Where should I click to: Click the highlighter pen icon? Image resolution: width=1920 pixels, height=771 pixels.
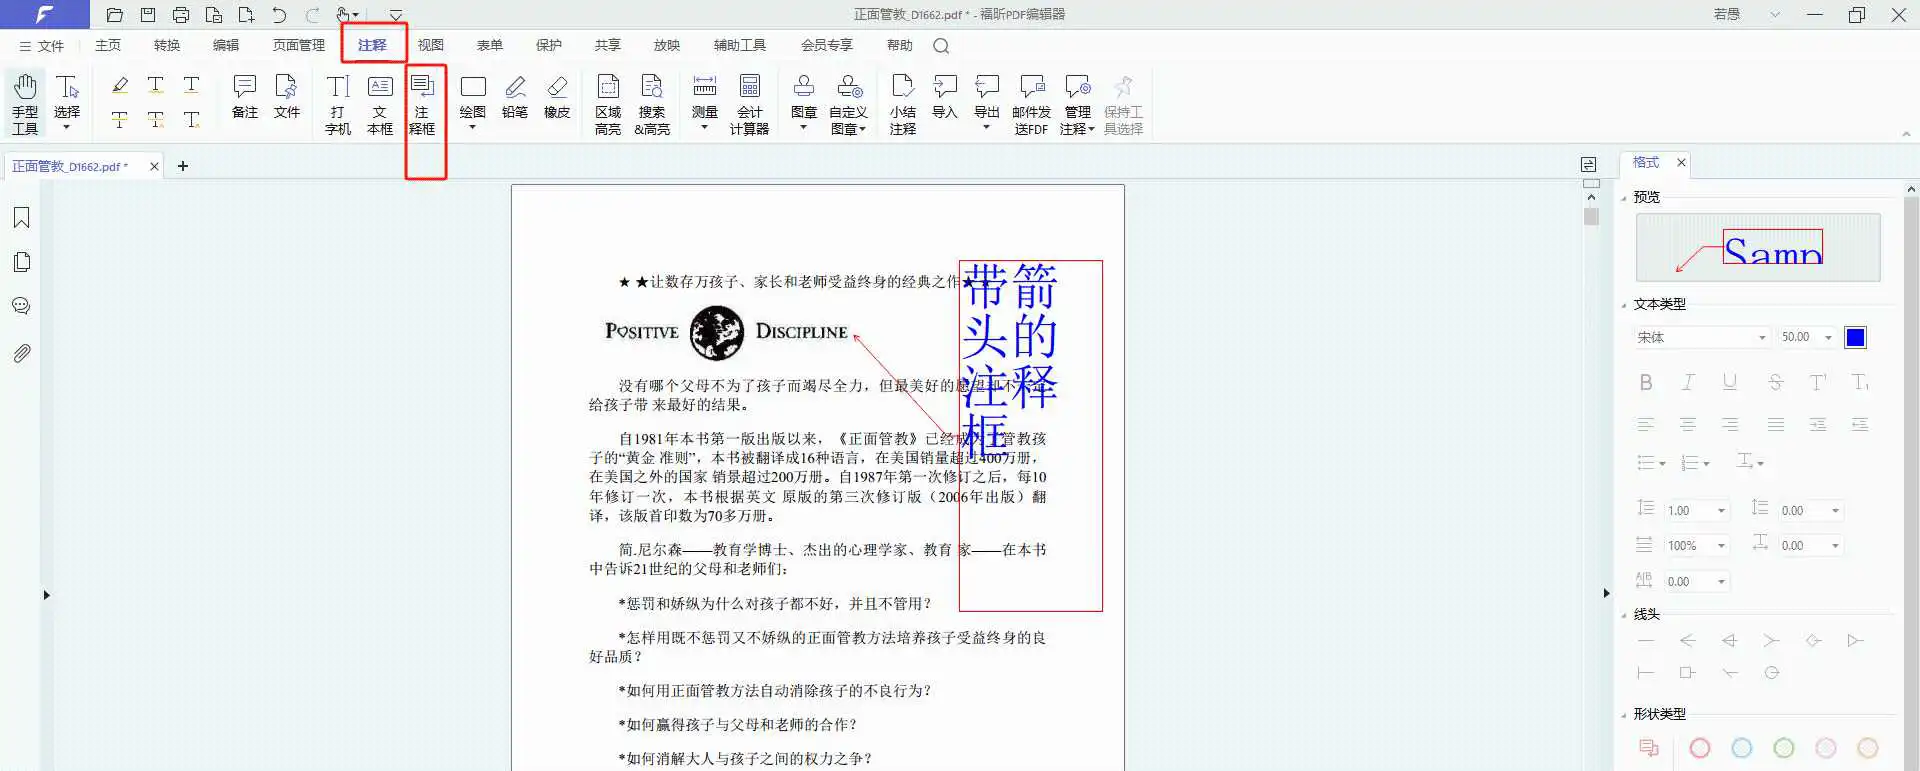pyautogui.click(x=119, y=85)
